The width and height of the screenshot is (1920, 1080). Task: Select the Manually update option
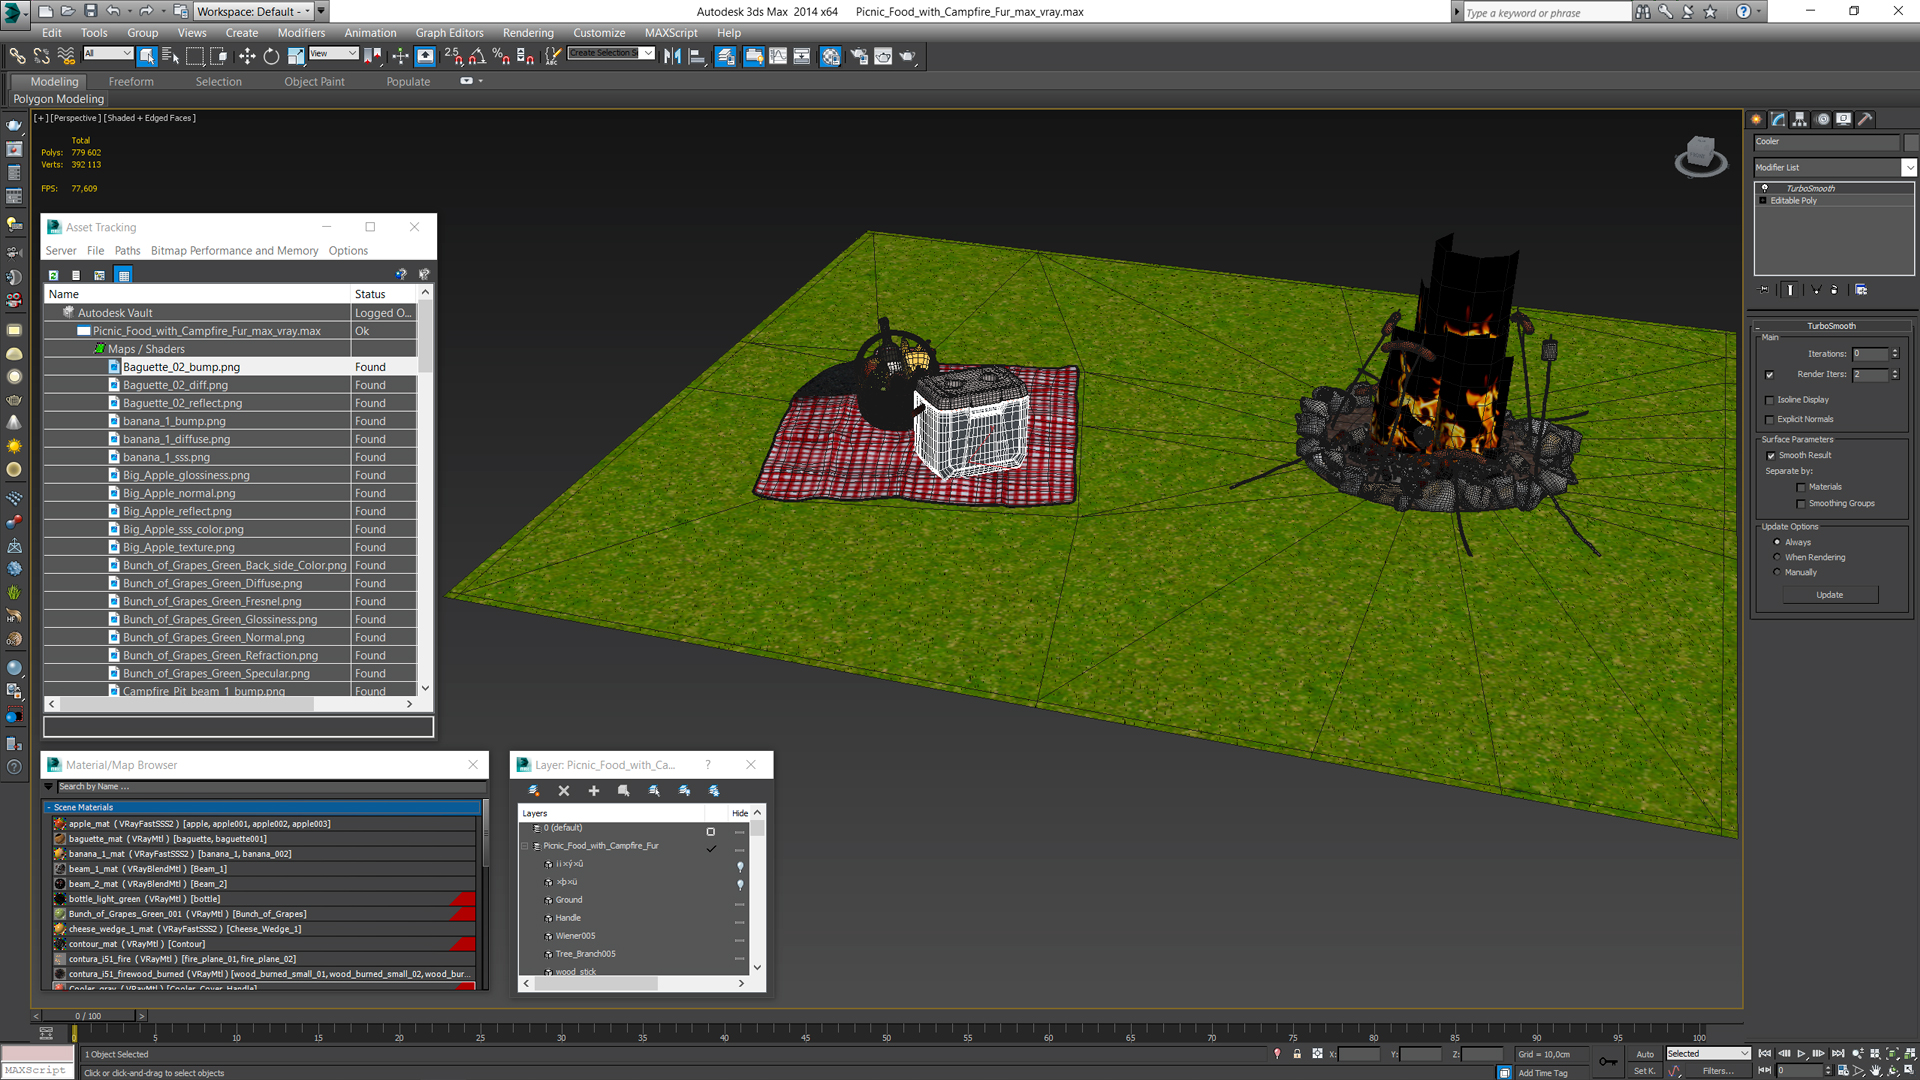tap(1777, 572)
